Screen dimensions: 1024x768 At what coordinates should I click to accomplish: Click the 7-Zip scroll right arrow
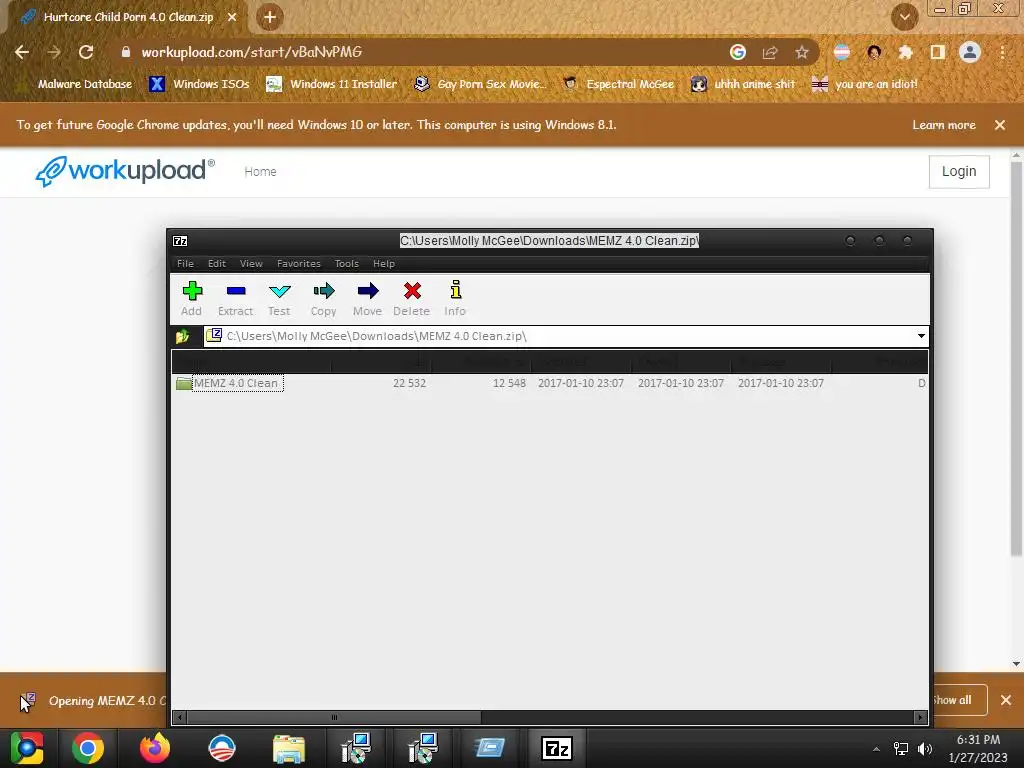(921, 717)
